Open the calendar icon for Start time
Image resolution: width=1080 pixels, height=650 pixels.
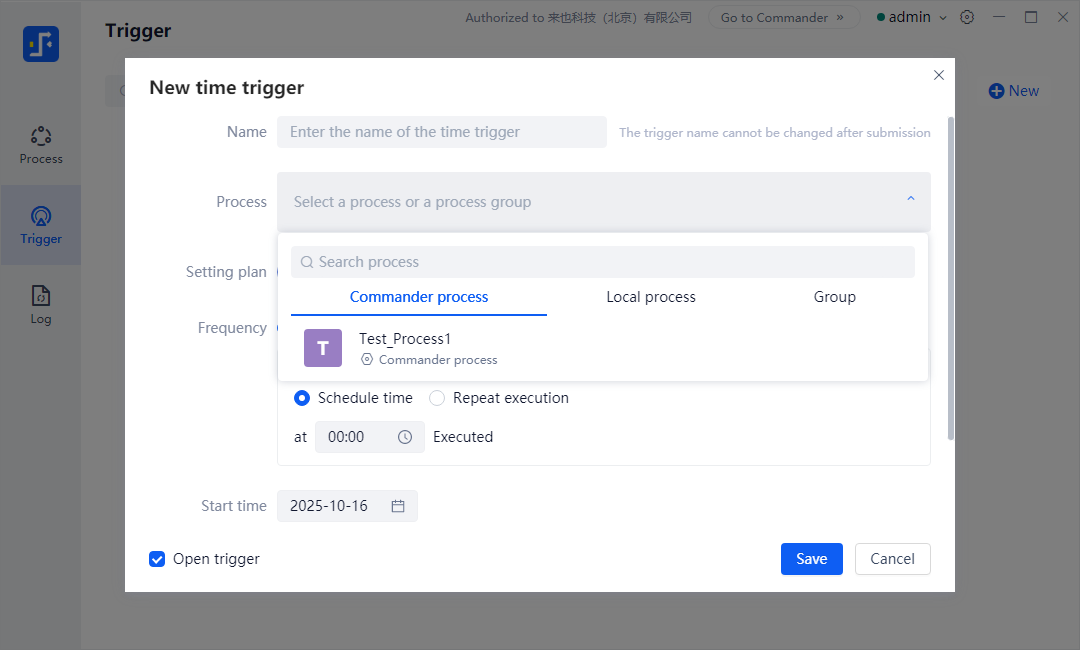click(x=398, y=506)
